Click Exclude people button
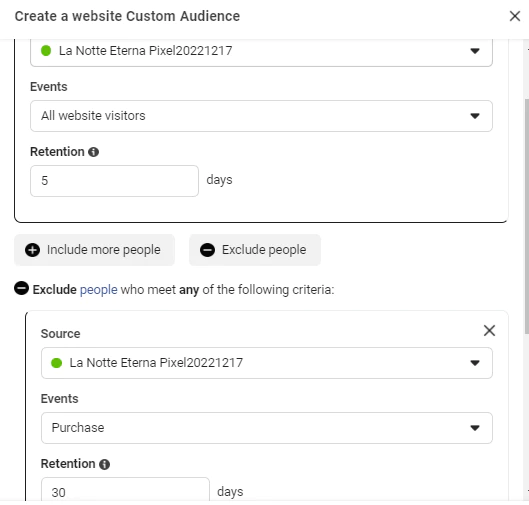 point(255,250)
